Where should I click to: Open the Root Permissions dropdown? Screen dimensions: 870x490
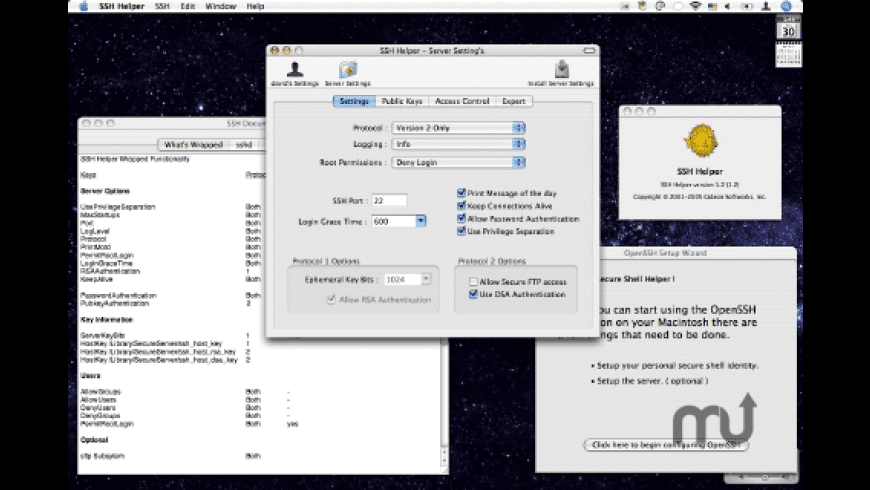(458, 163)
